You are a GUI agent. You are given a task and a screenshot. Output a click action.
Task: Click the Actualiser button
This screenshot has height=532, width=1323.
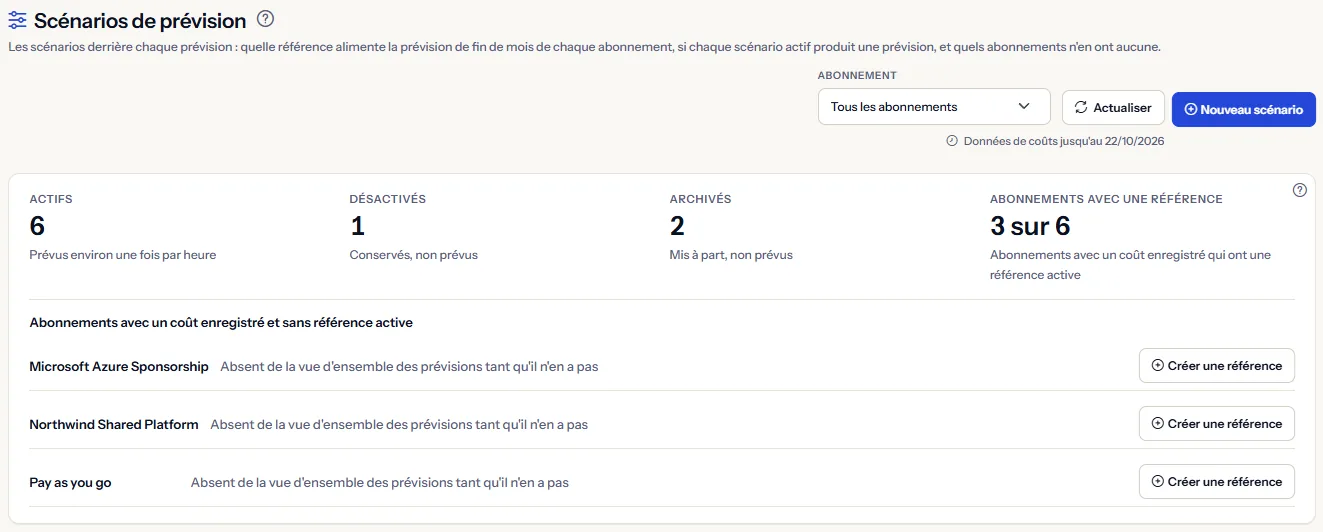1113,107
